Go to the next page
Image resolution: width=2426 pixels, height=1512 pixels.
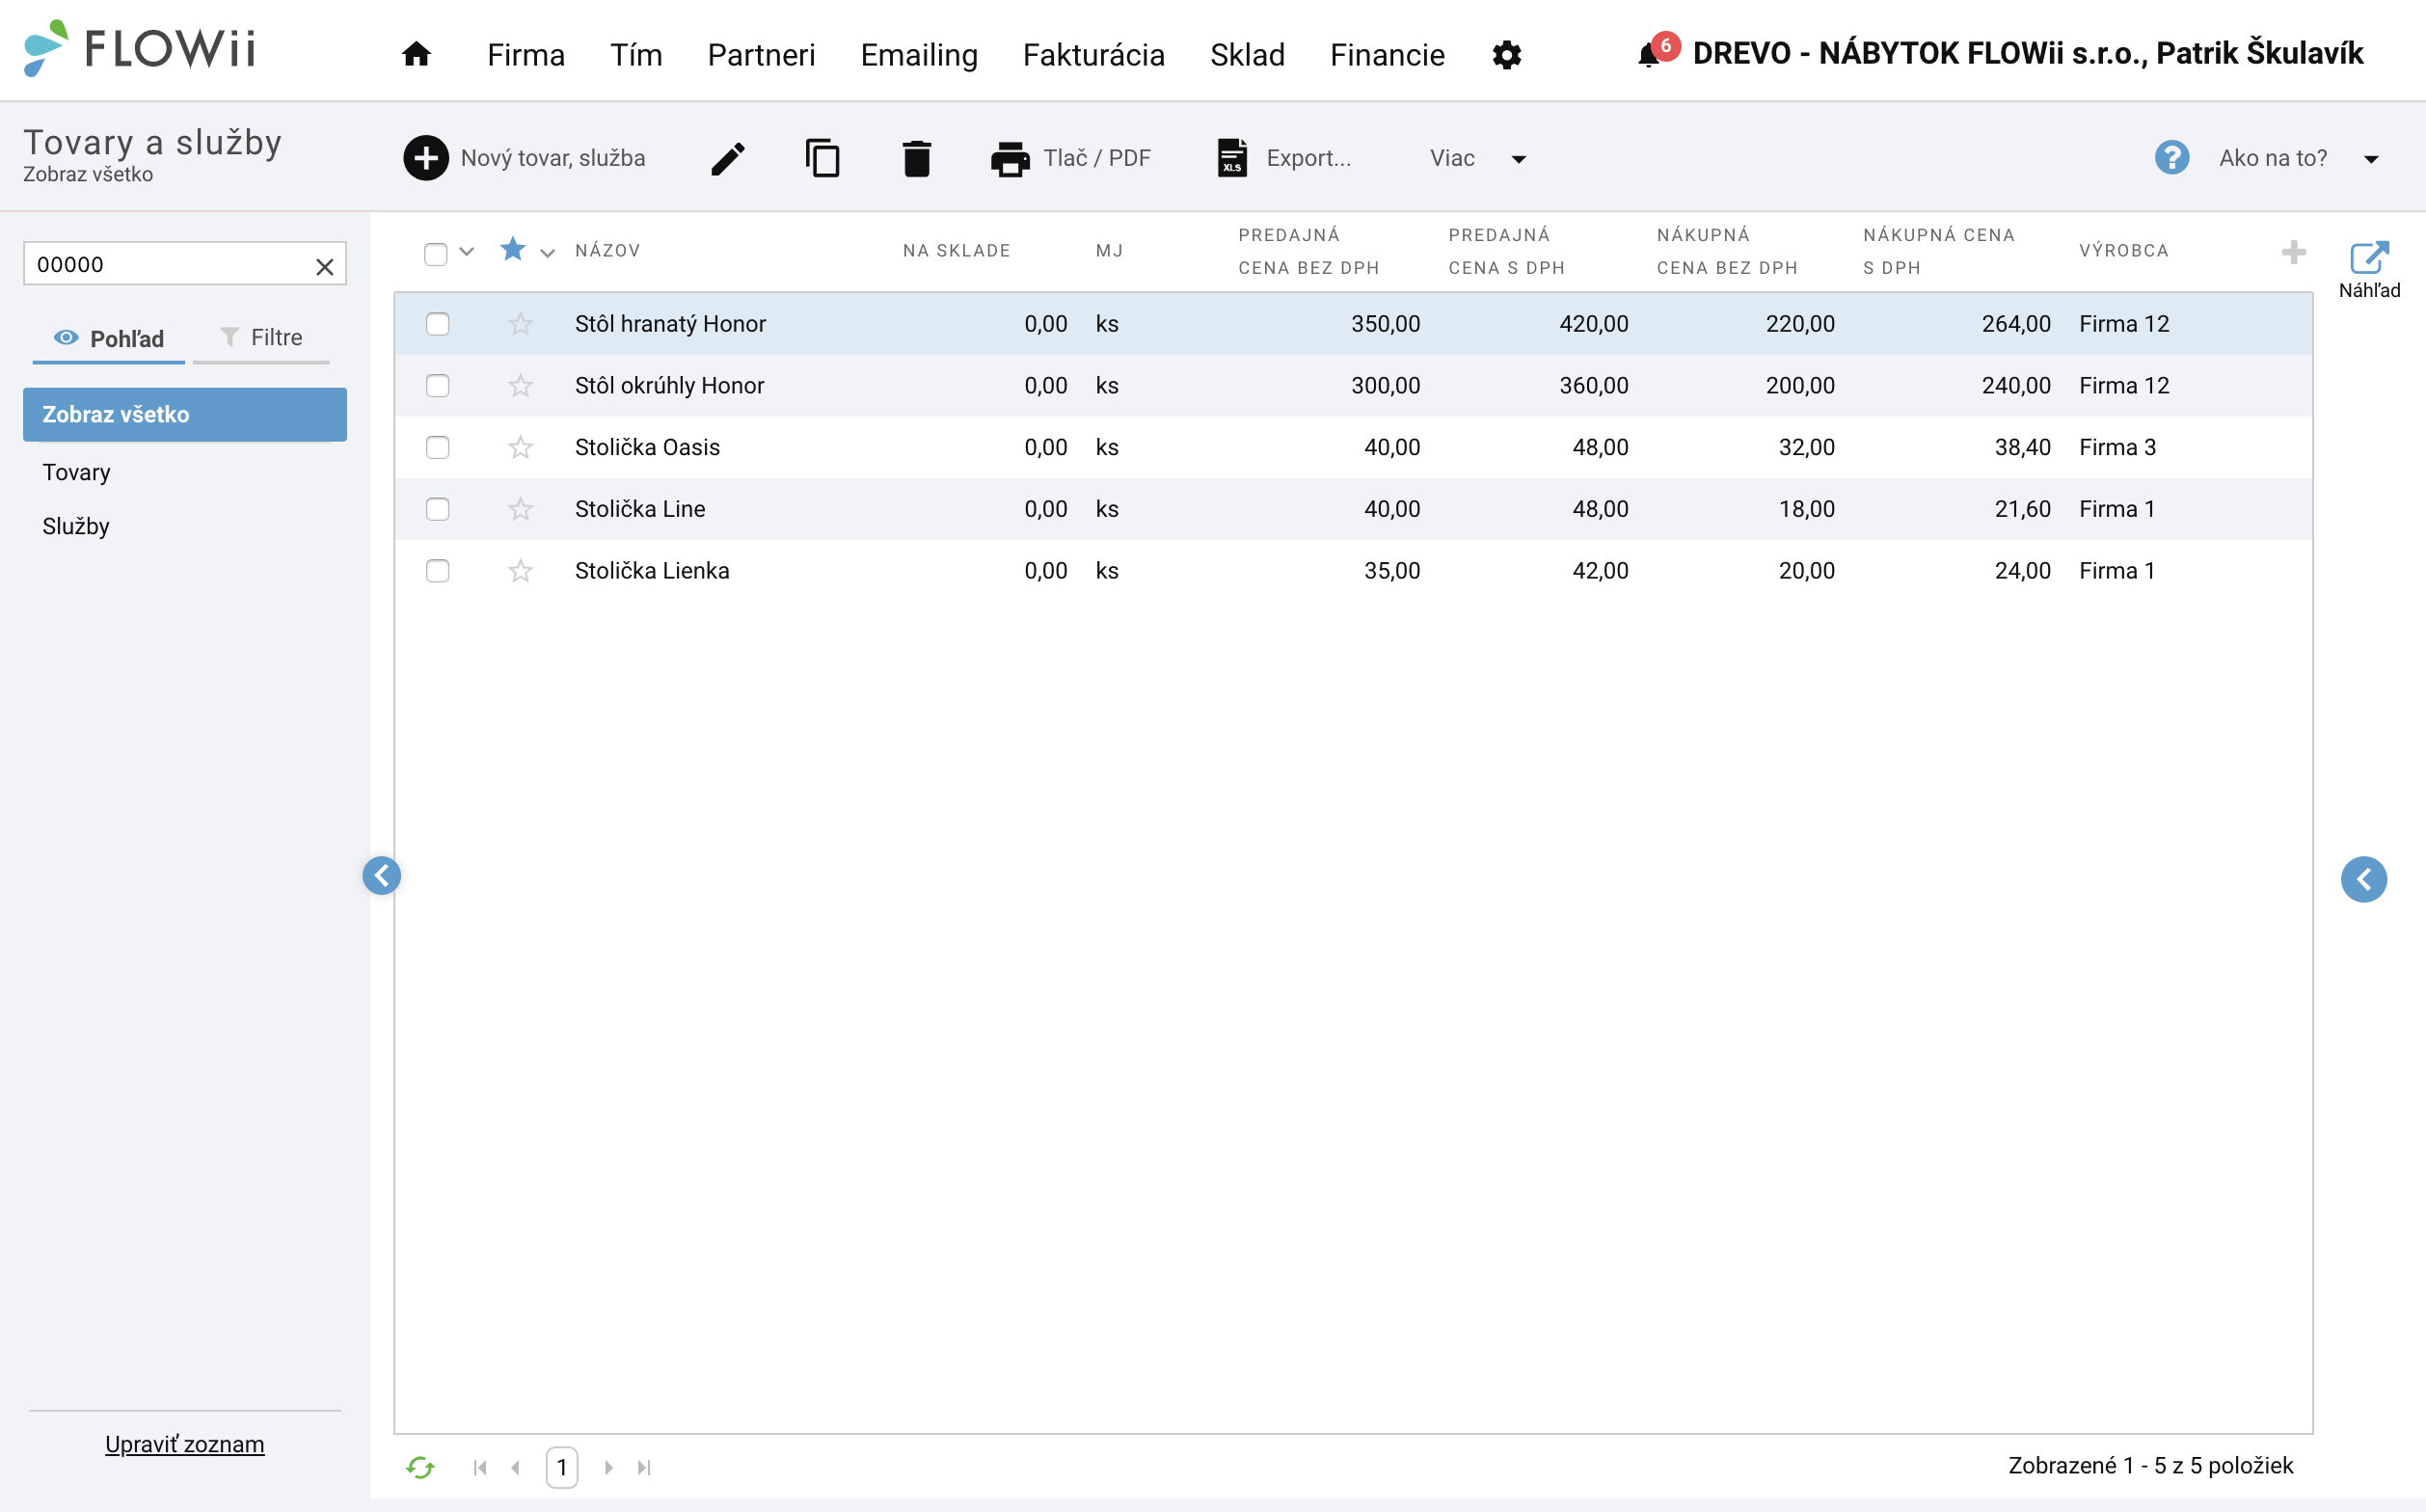pos(608,1467)
